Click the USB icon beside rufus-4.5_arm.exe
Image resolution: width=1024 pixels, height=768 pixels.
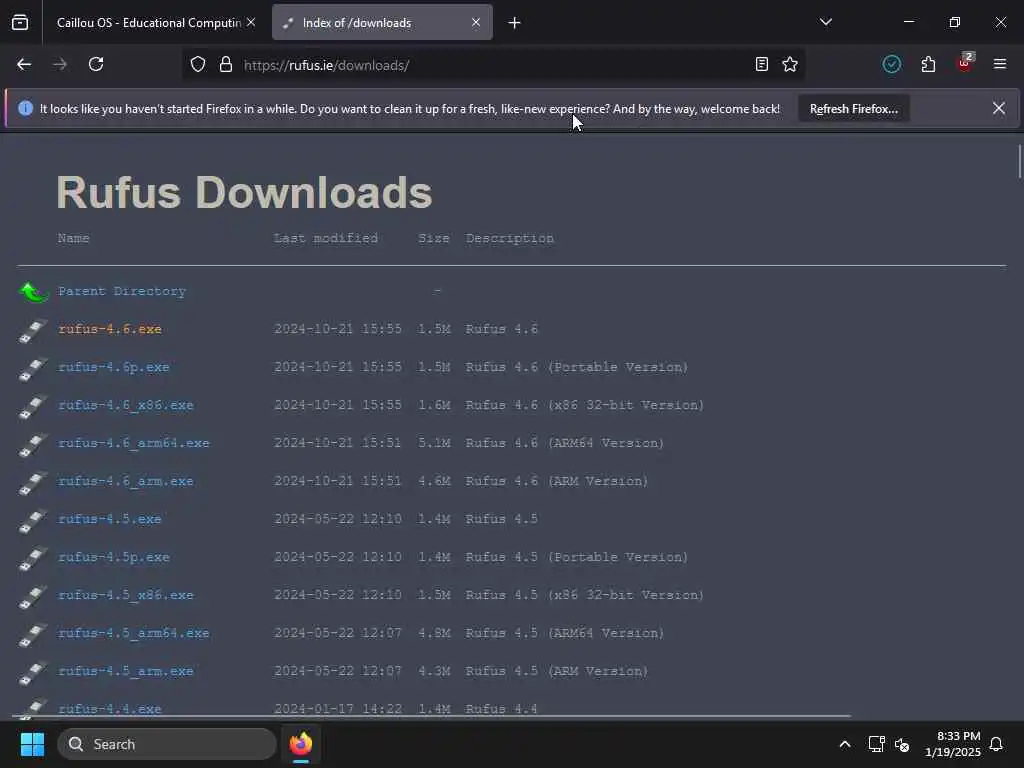point(33,672)
